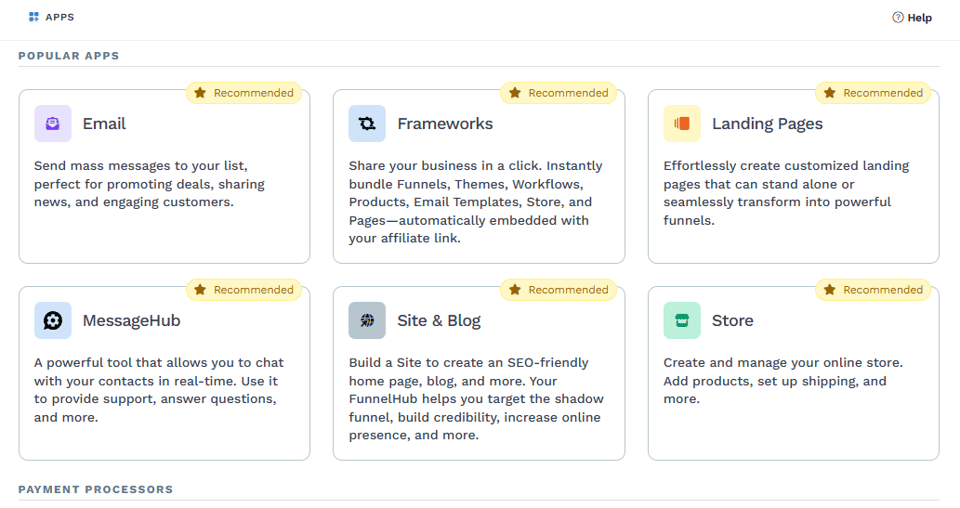Click the Help question mark icon
Viewport: 960px width, 508px height.
click(x=898, y=18)
